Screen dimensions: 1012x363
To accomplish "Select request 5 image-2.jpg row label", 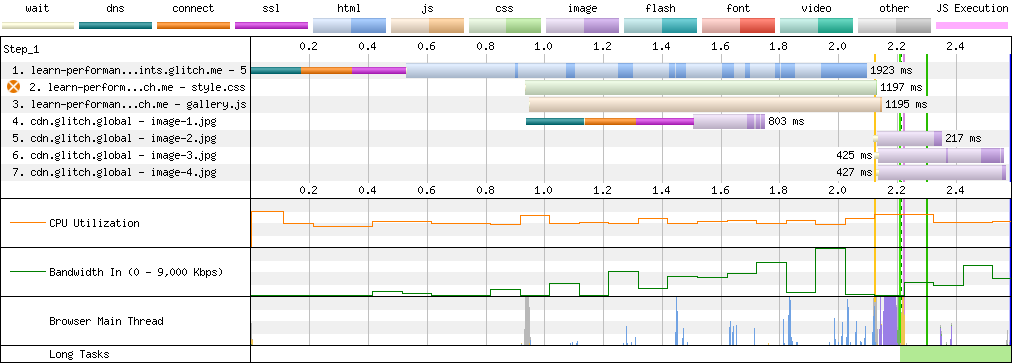I will [114, 138].
